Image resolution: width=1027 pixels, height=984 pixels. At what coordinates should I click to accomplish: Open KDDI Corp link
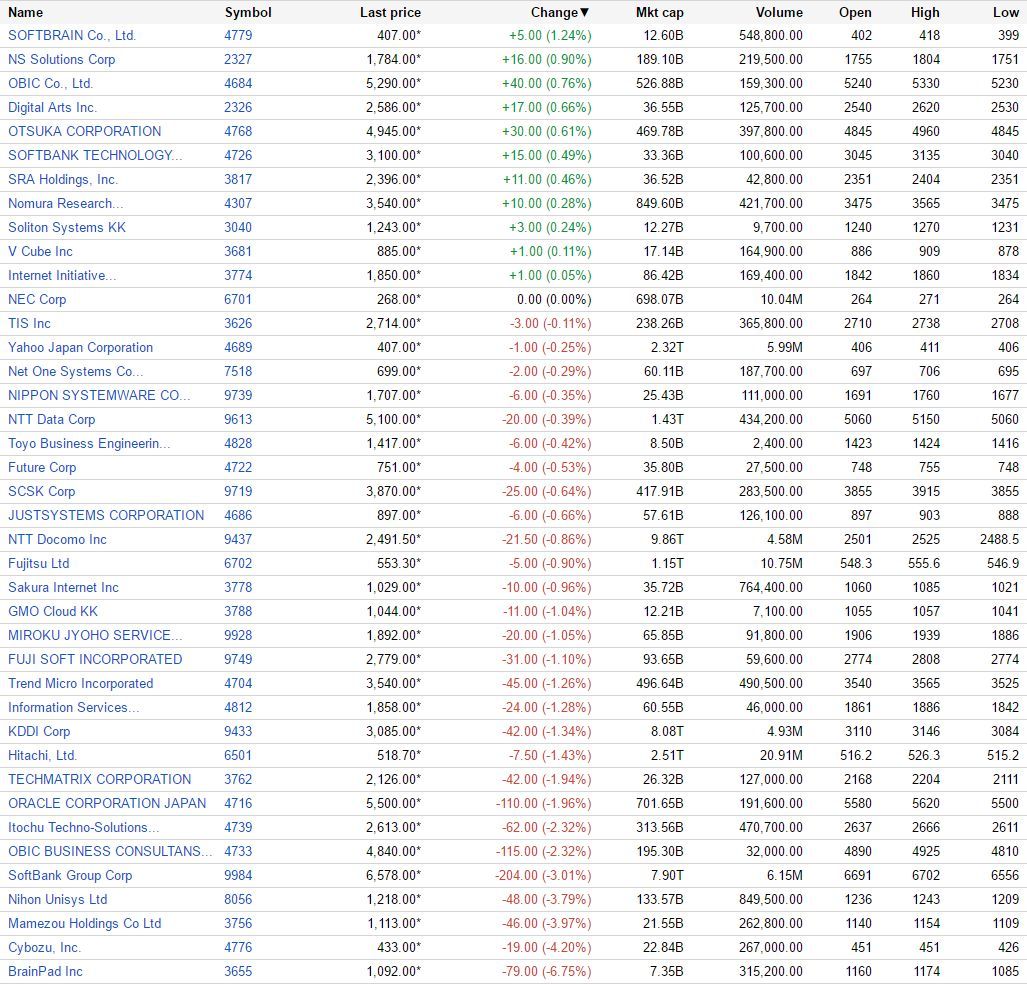coord(39,732)
